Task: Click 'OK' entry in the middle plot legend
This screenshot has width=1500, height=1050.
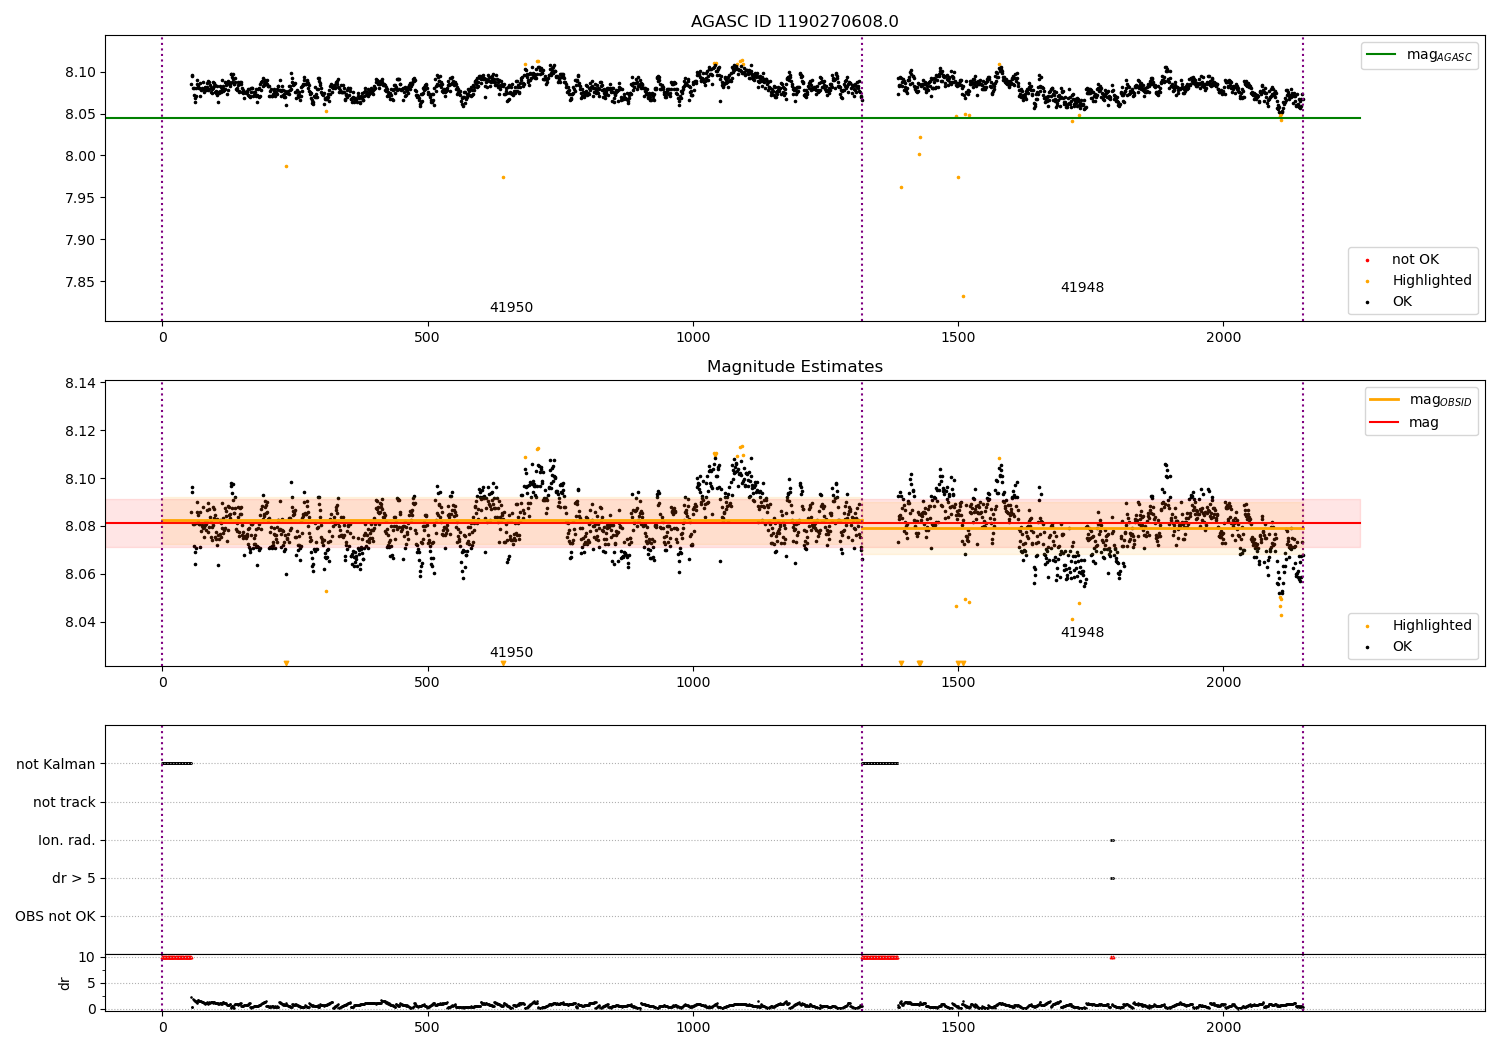Action: [1402, 647]
